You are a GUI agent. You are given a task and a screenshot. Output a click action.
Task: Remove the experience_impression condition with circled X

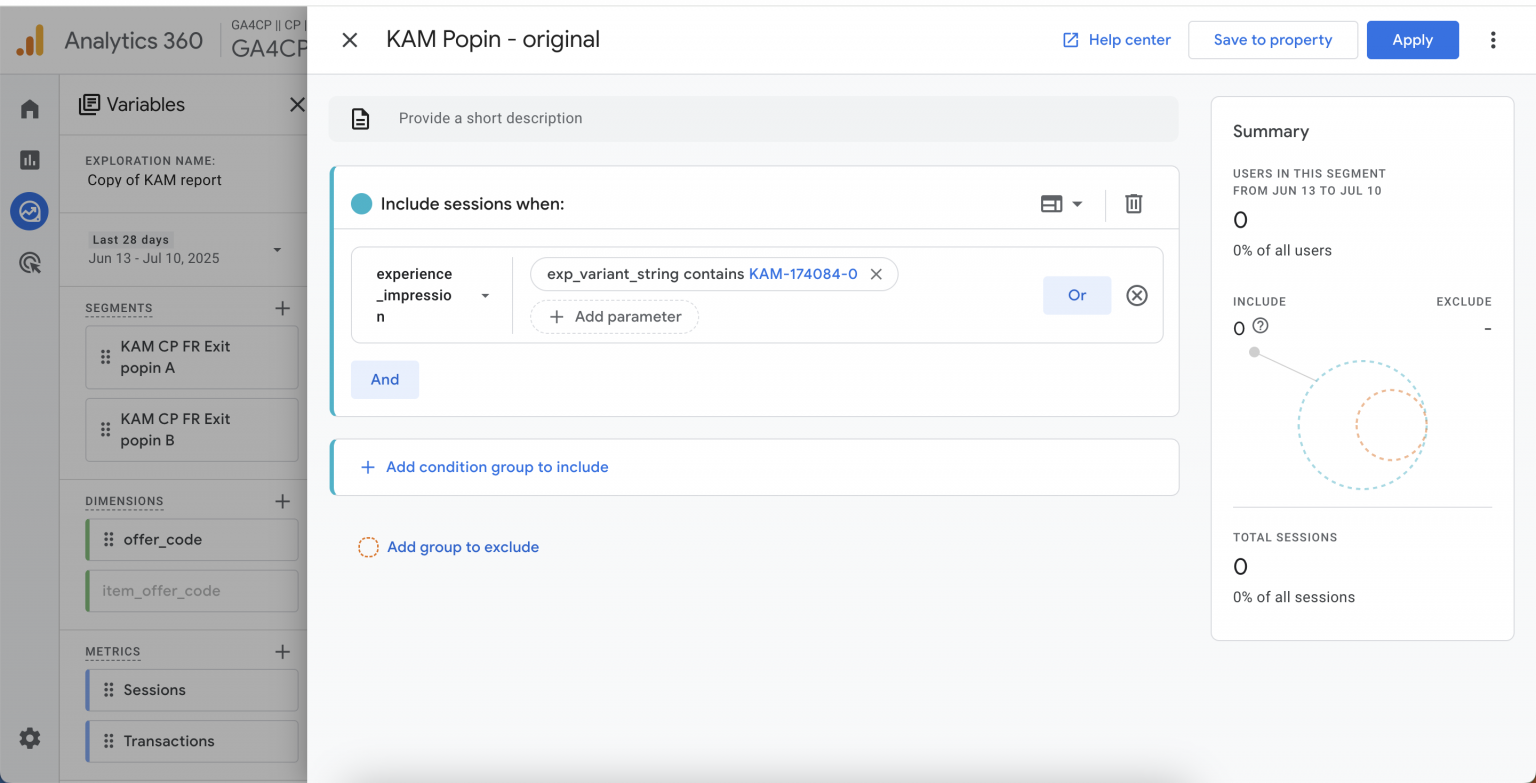point(1137,296)
